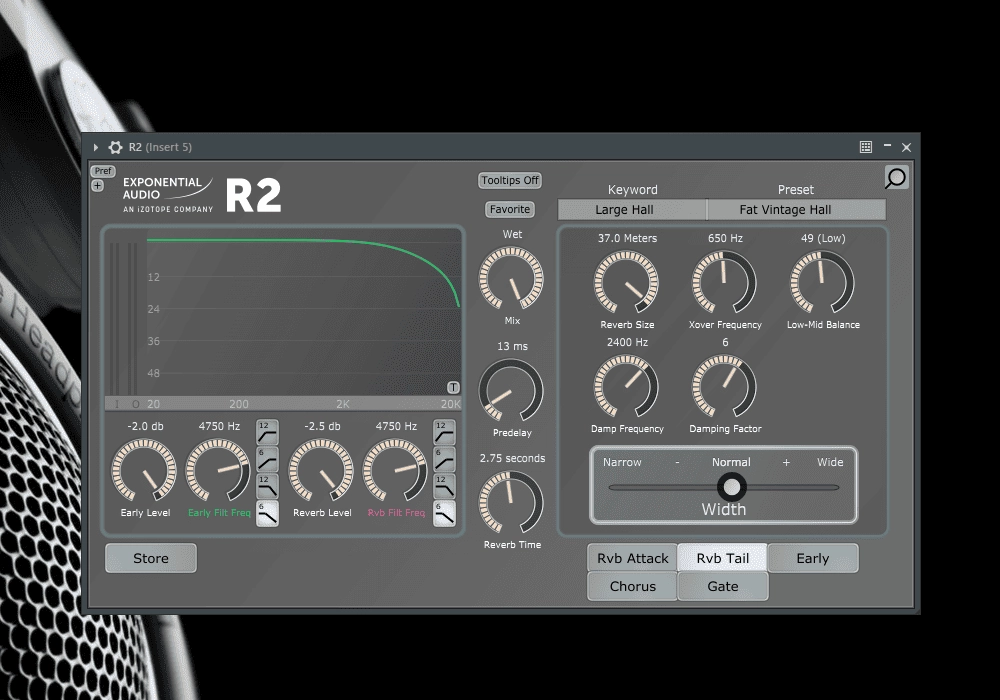Open the plugin search magnifier icon

click(x=896, y=178)
